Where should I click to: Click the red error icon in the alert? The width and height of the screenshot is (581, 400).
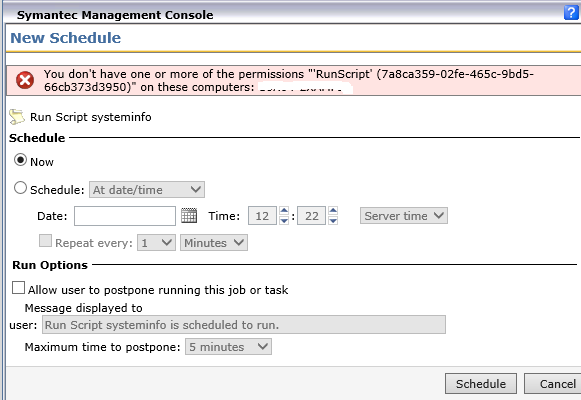click(25, 80)
